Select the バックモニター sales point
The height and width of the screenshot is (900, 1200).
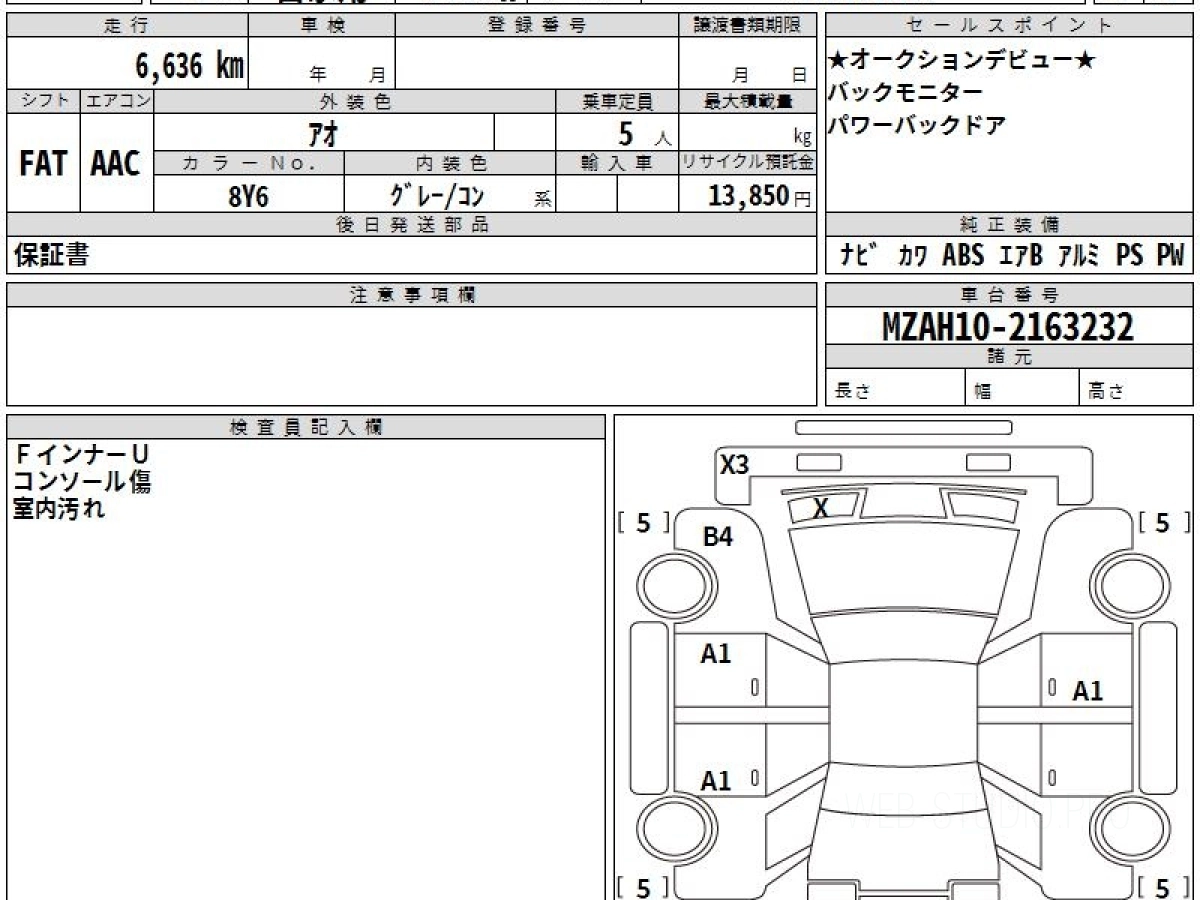point(905,93)
